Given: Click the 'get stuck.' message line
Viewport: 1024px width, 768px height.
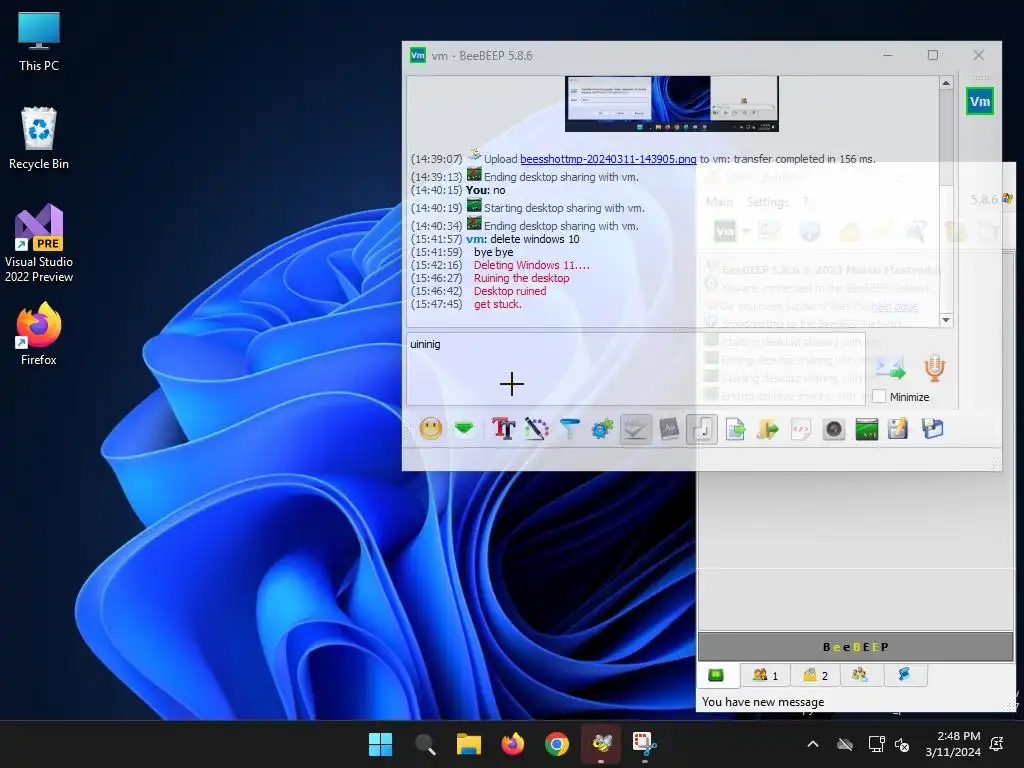Looking at the screenshot, I should click(x=498, y=304).
